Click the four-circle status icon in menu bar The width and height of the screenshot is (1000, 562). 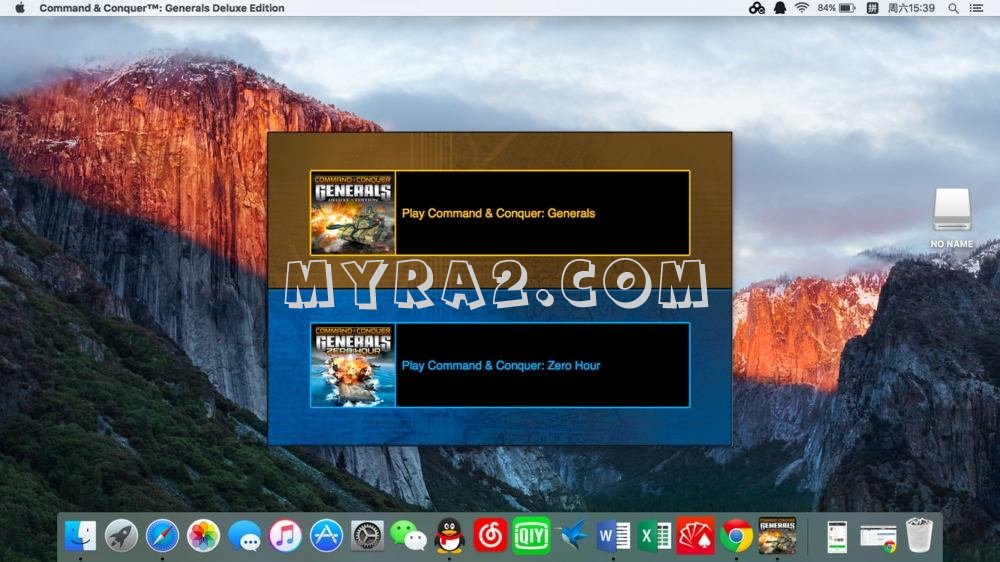click(x=757, y=8)
